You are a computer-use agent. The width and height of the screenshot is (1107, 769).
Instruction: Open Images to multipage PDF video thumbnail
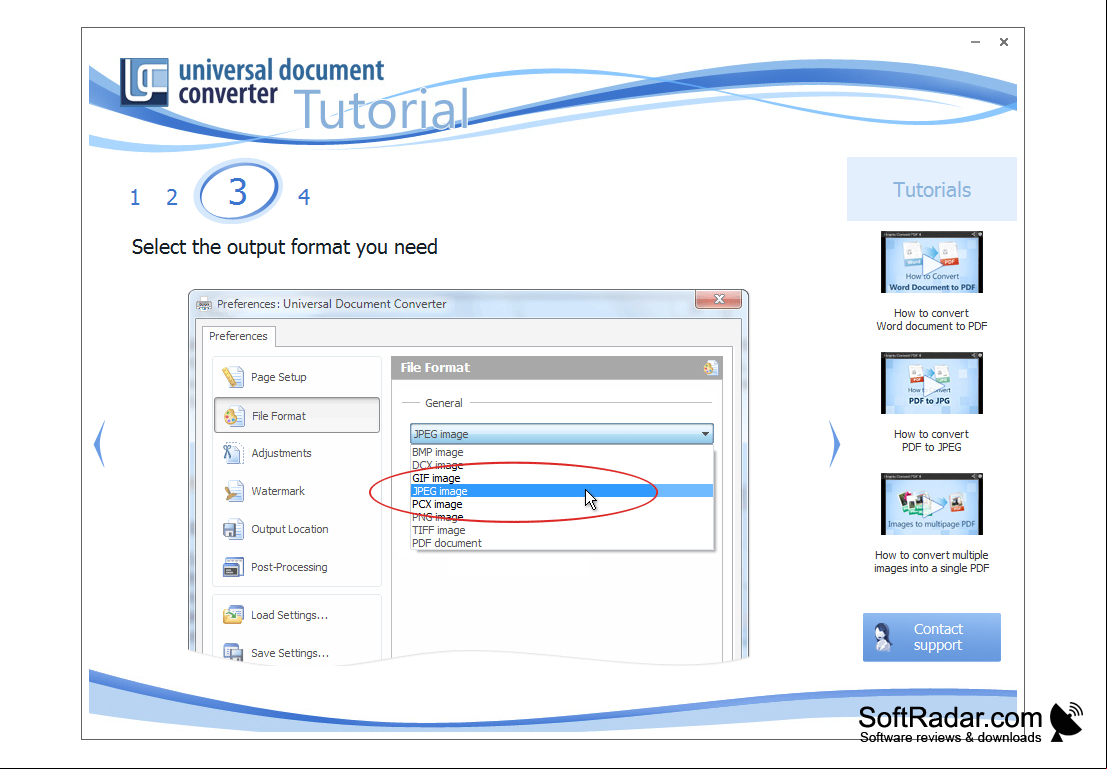coord(931,503)
